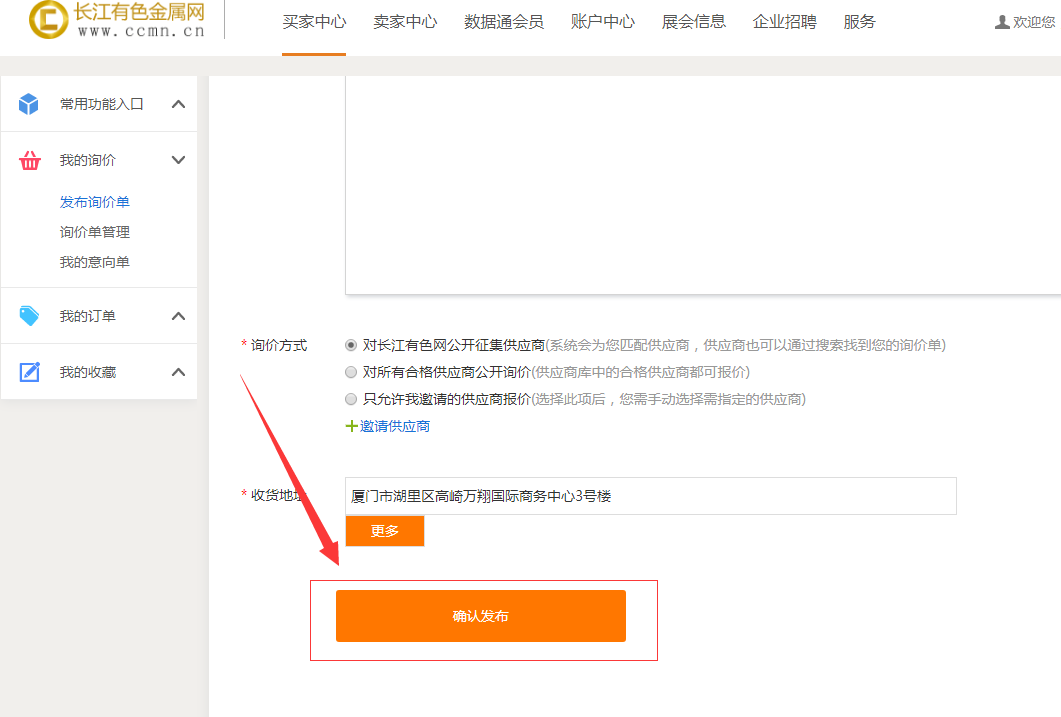This screenshot has height=717, width=1061.
Task: Click the orange 更多 button
Action: [x=385, y=531]
